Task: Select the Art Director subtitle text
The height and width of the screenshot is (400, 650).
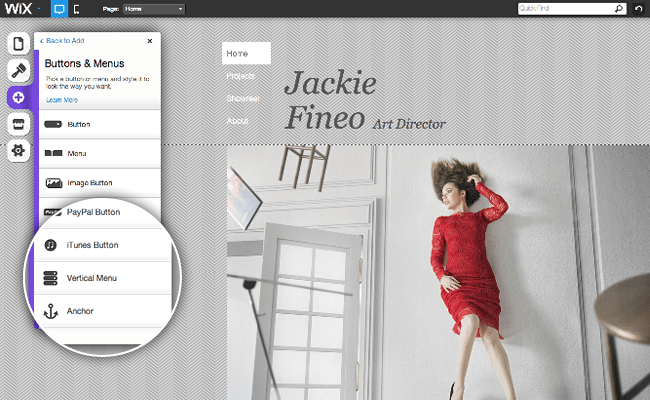Action: click(x=409, y=124)
